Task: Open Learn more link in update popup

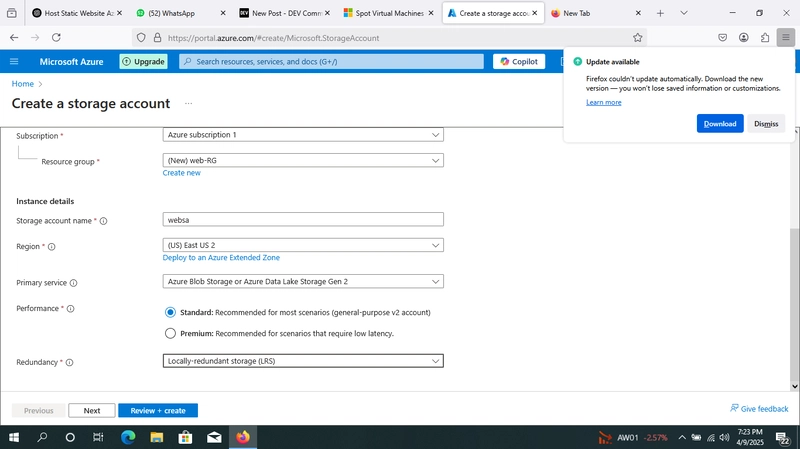Action: 604,102
